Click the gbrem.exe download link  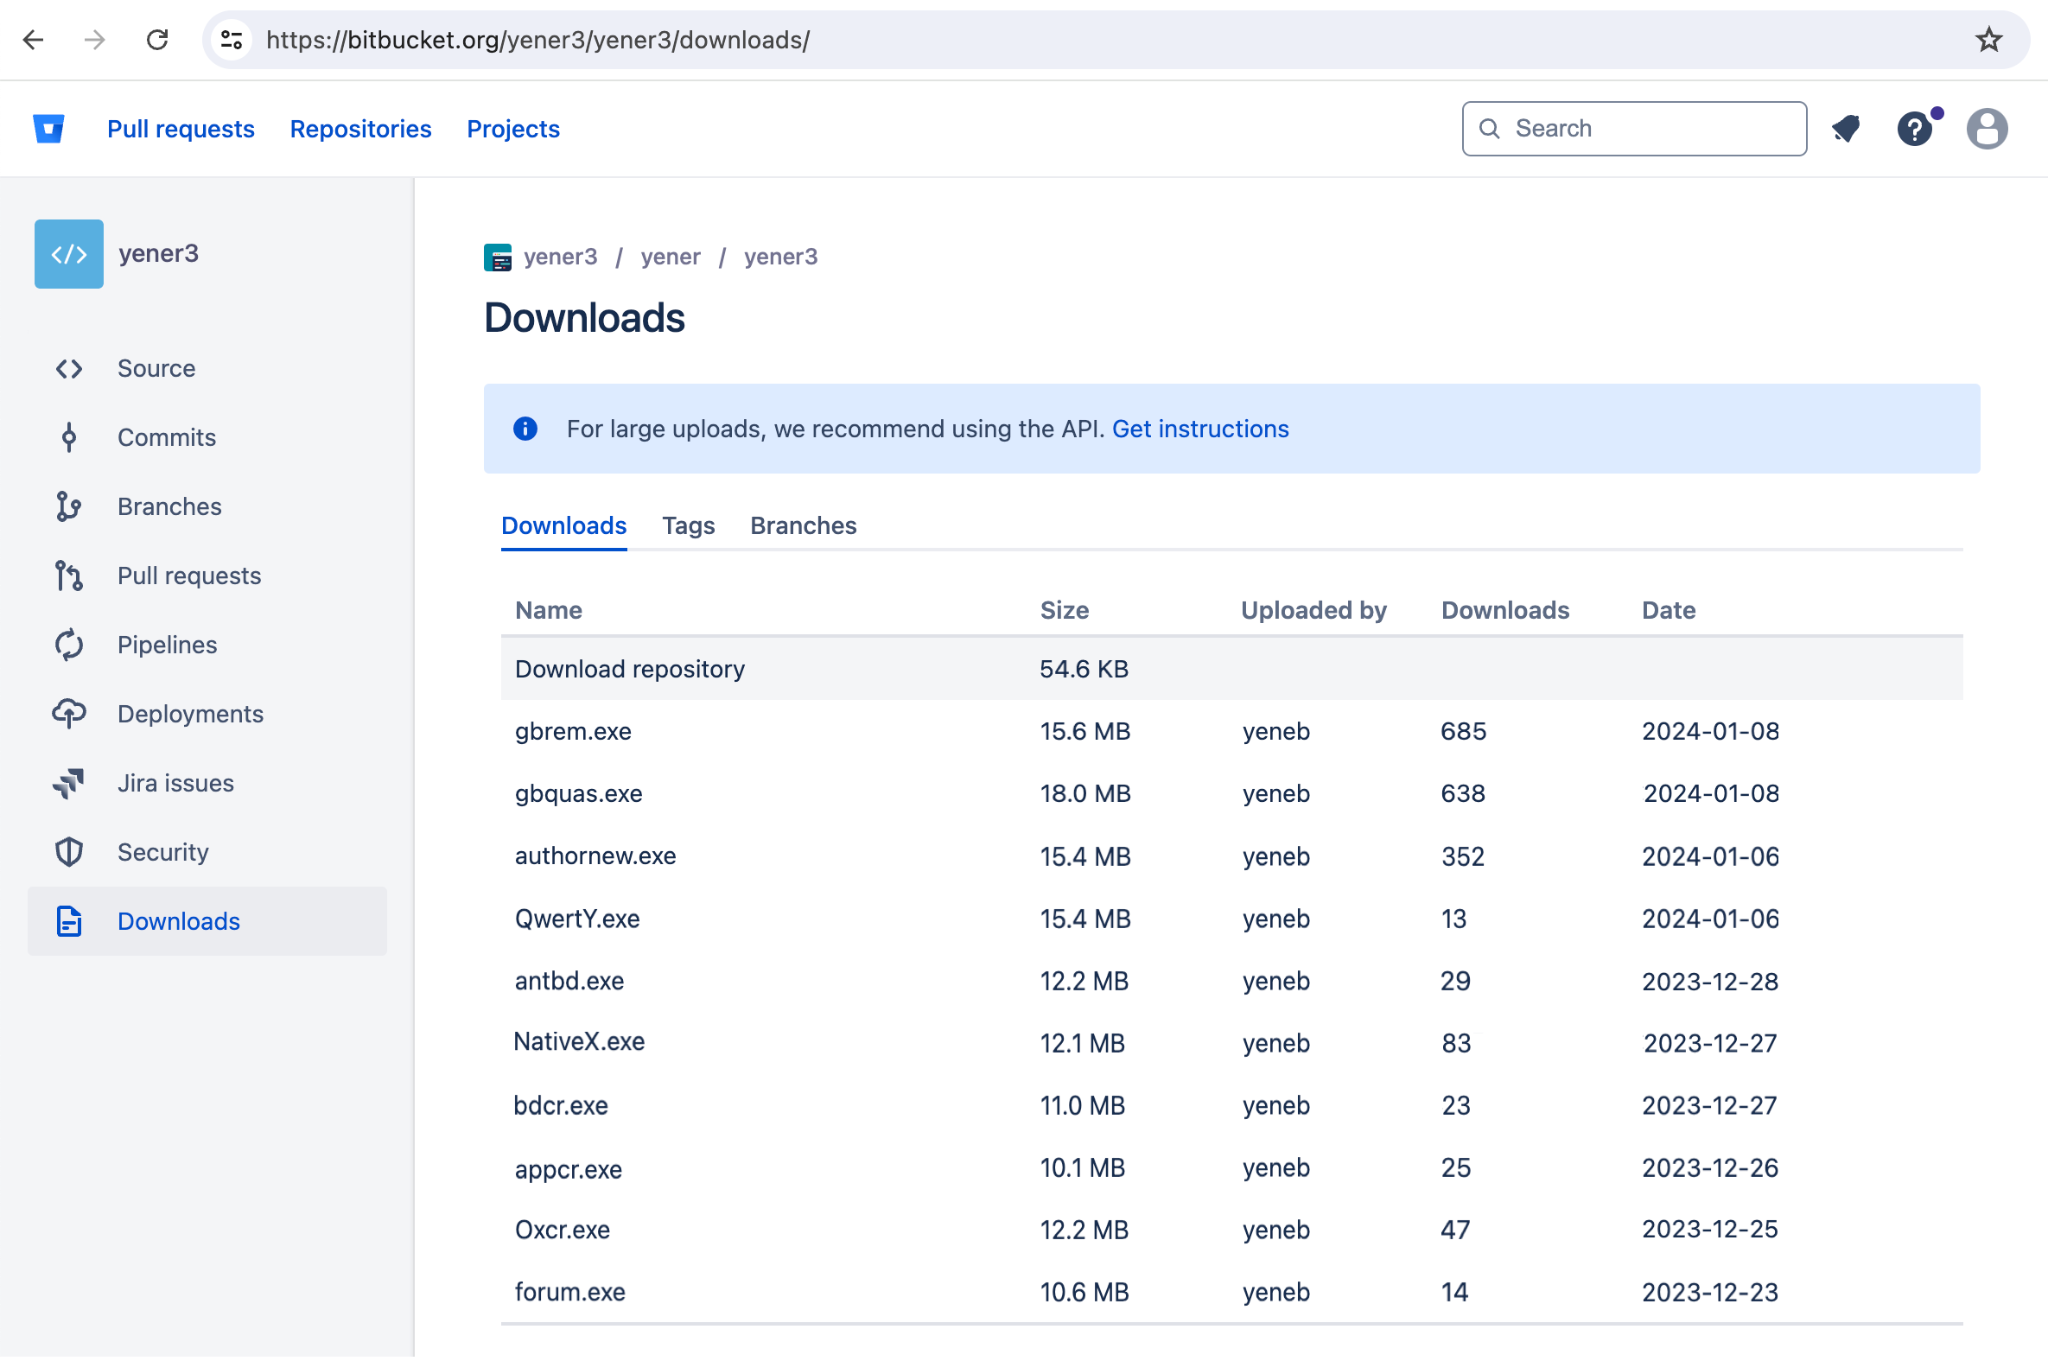572,730
